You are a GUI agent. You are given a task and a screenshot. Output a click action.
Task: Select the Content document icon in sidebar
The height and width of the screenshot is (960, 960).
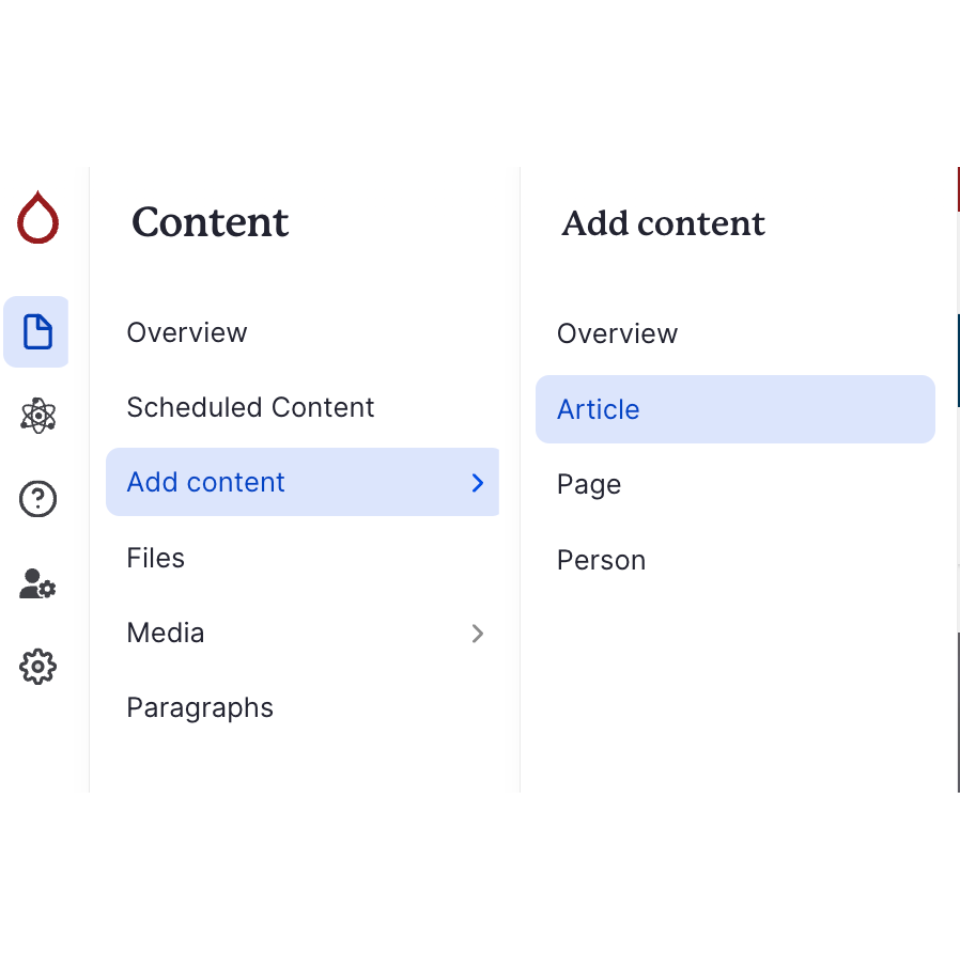(37, 332)
